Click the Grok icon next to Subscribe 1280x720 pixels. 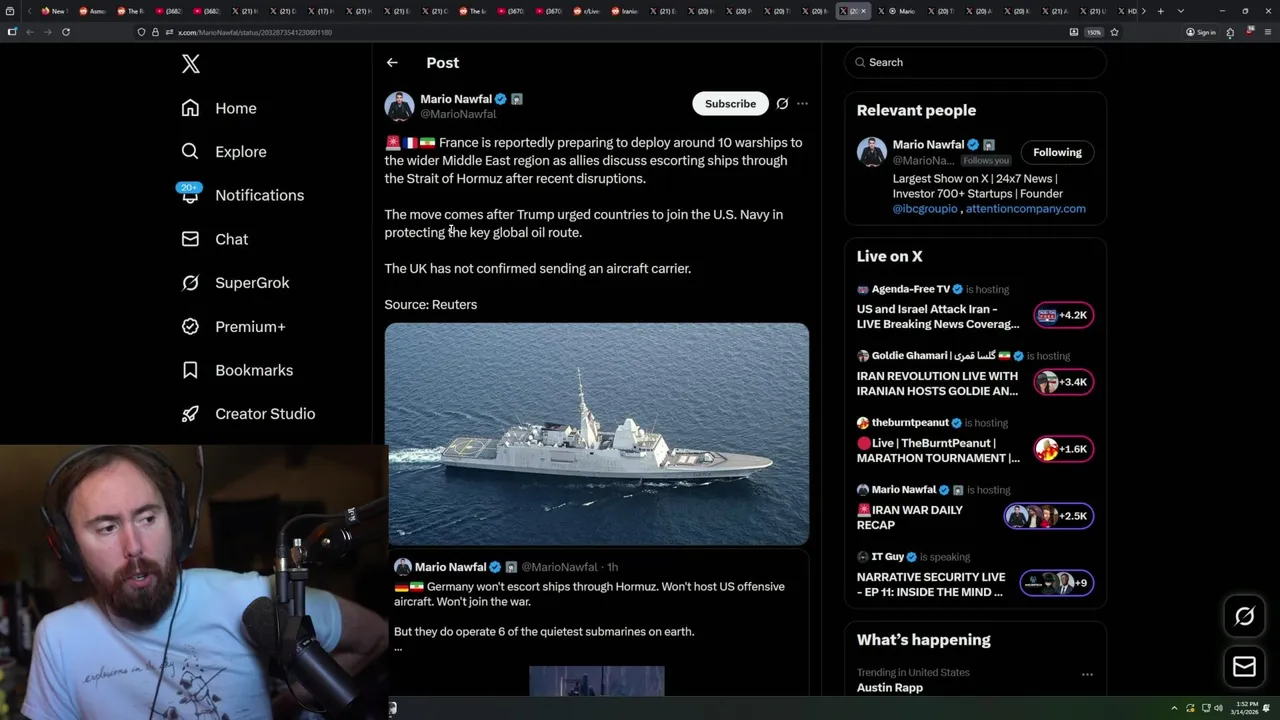[782, 104]
